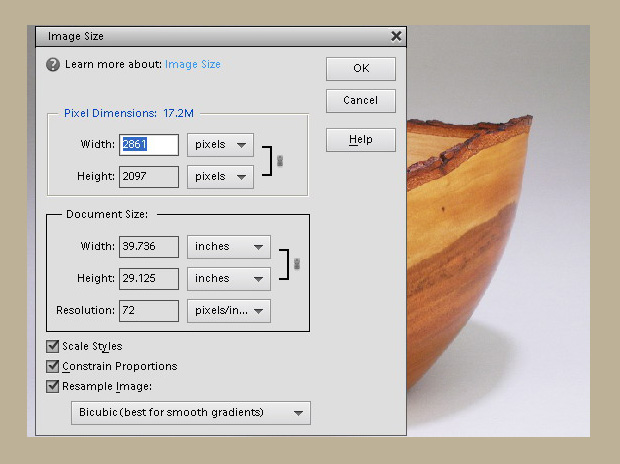620x464 pixels.
Task: Click the Cancel button
Action: coord(360,101)
